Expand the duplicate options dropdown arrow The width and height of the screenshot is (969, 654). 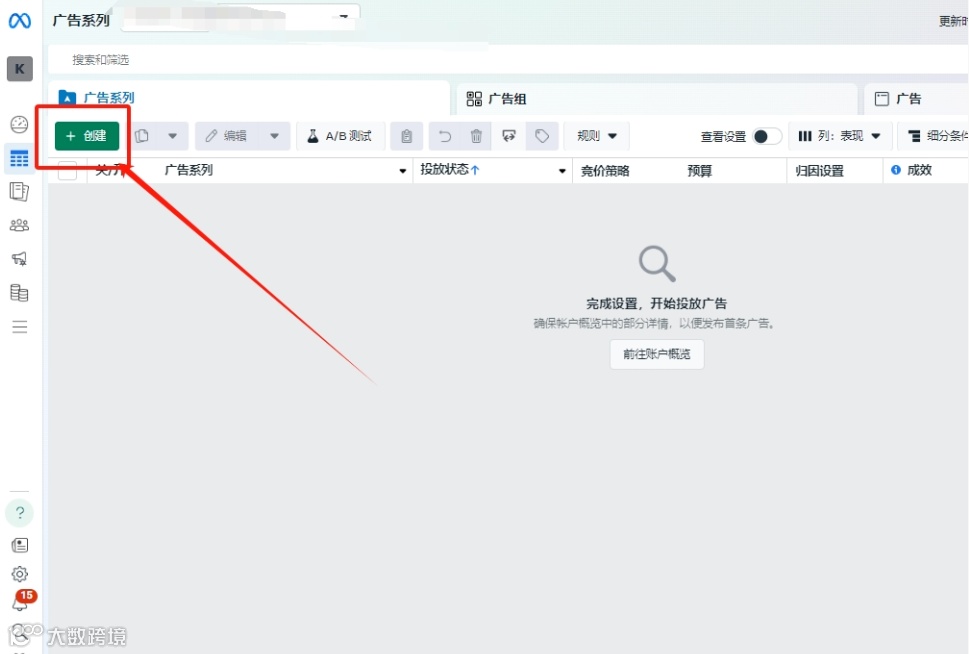[x=172, y=136]
